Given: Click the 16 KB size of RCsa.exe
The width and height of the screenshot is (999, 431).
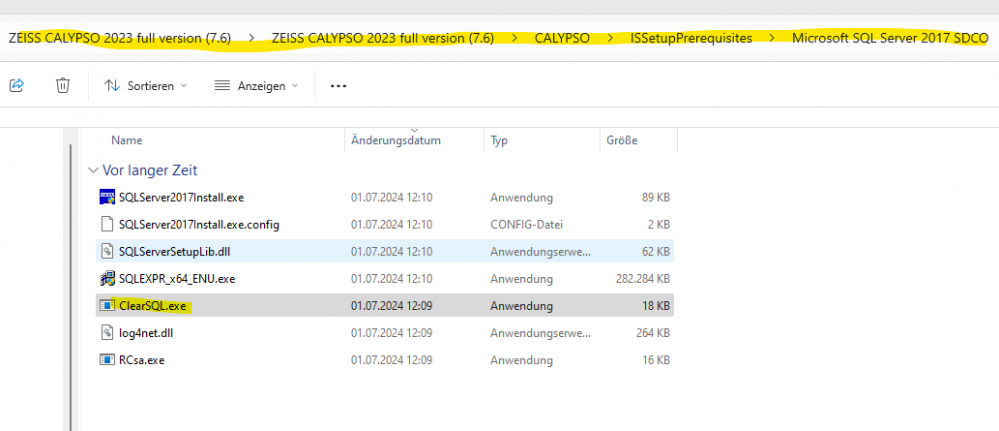Looking at the screenshot, I should tap(656, 360).
